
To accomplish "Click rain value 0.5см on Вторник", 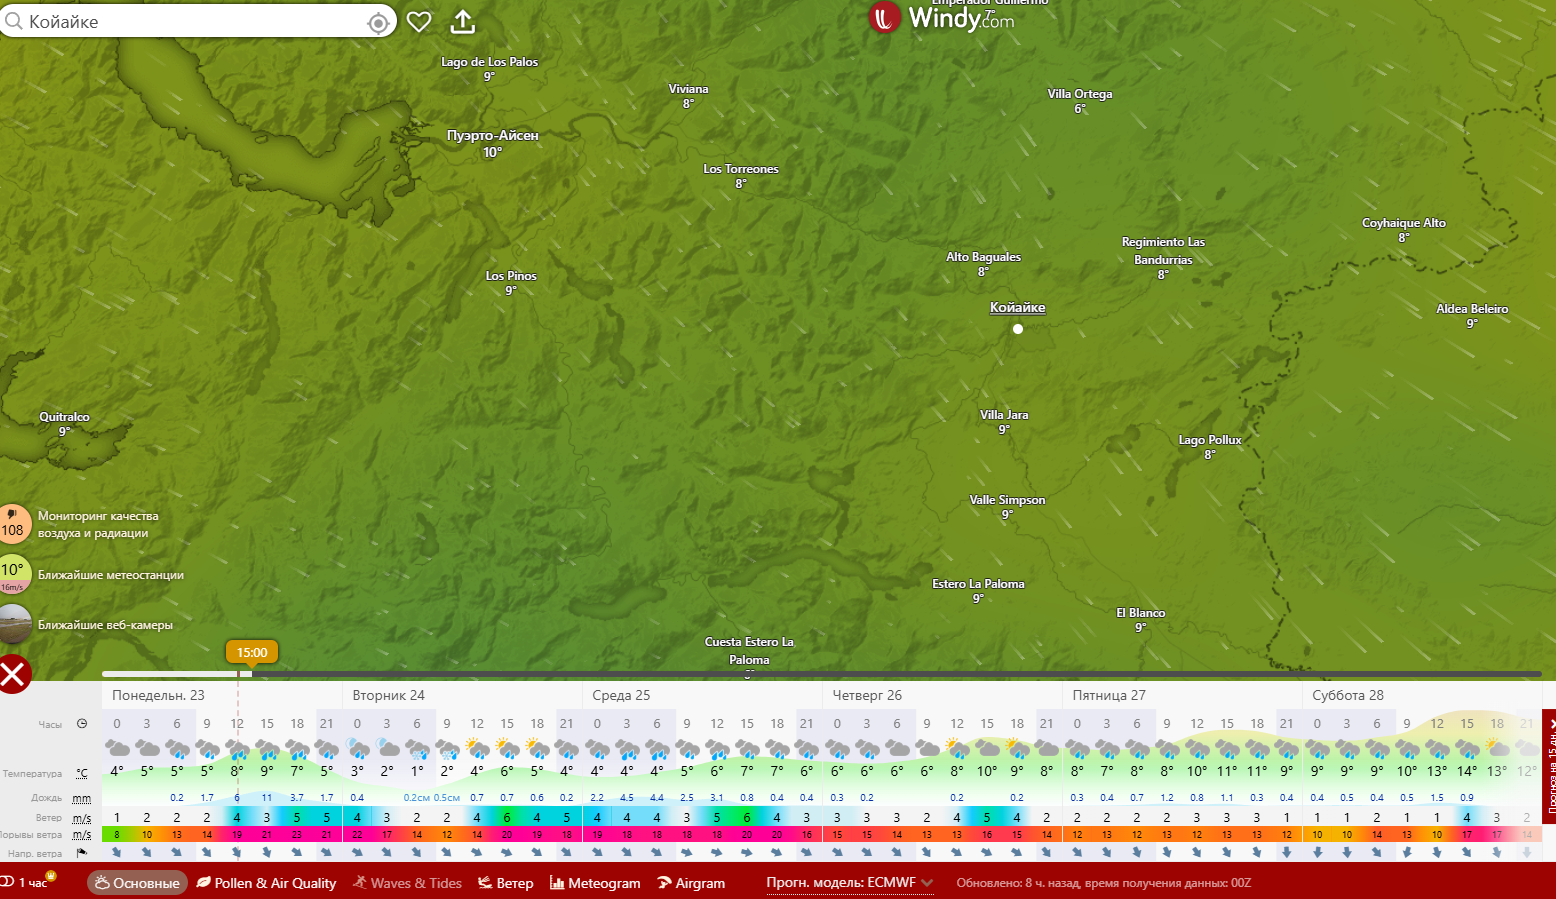I will click(447, 798).
